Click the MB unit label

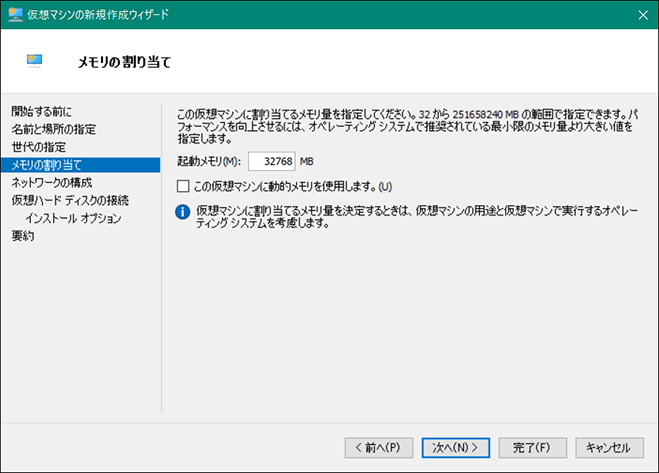point(307,161)
